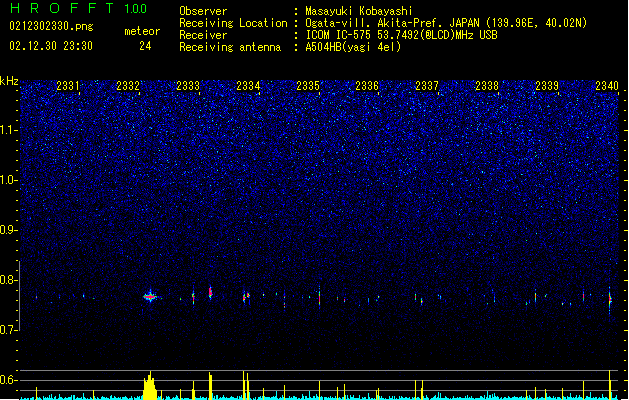Click the meteor label
This screenshot has width=629, height=400.
pos(142,31)
